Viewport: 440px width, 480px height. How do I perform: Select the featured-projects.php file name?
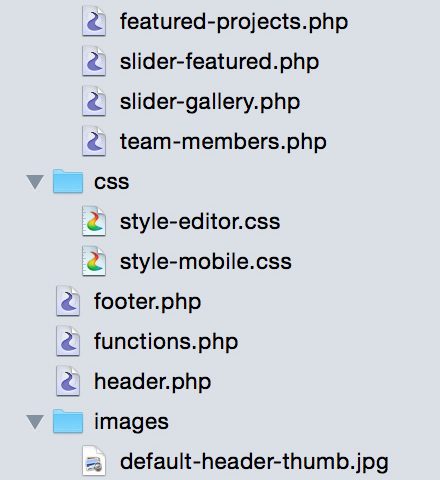(234, 23)
